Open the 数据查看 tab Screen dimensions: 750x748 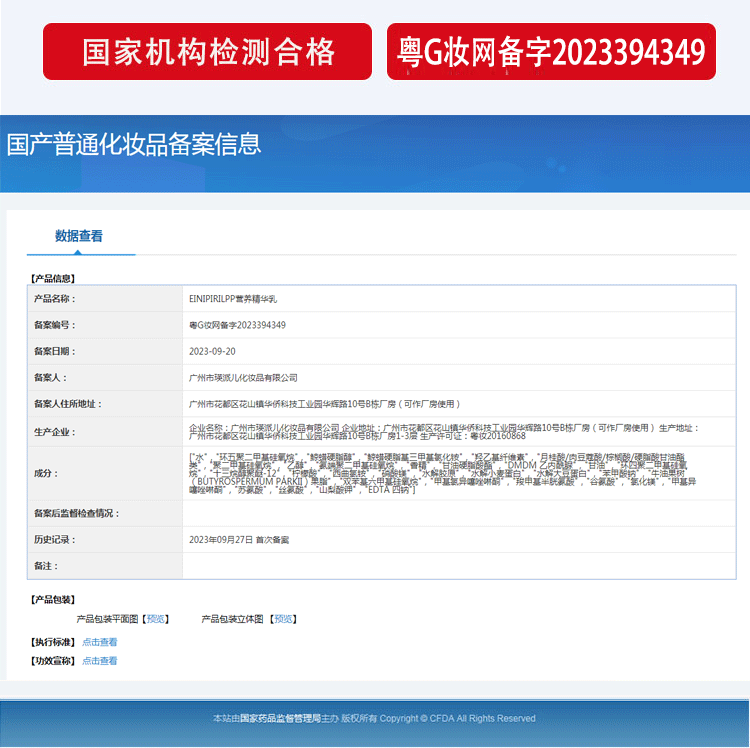coord(79,236)
